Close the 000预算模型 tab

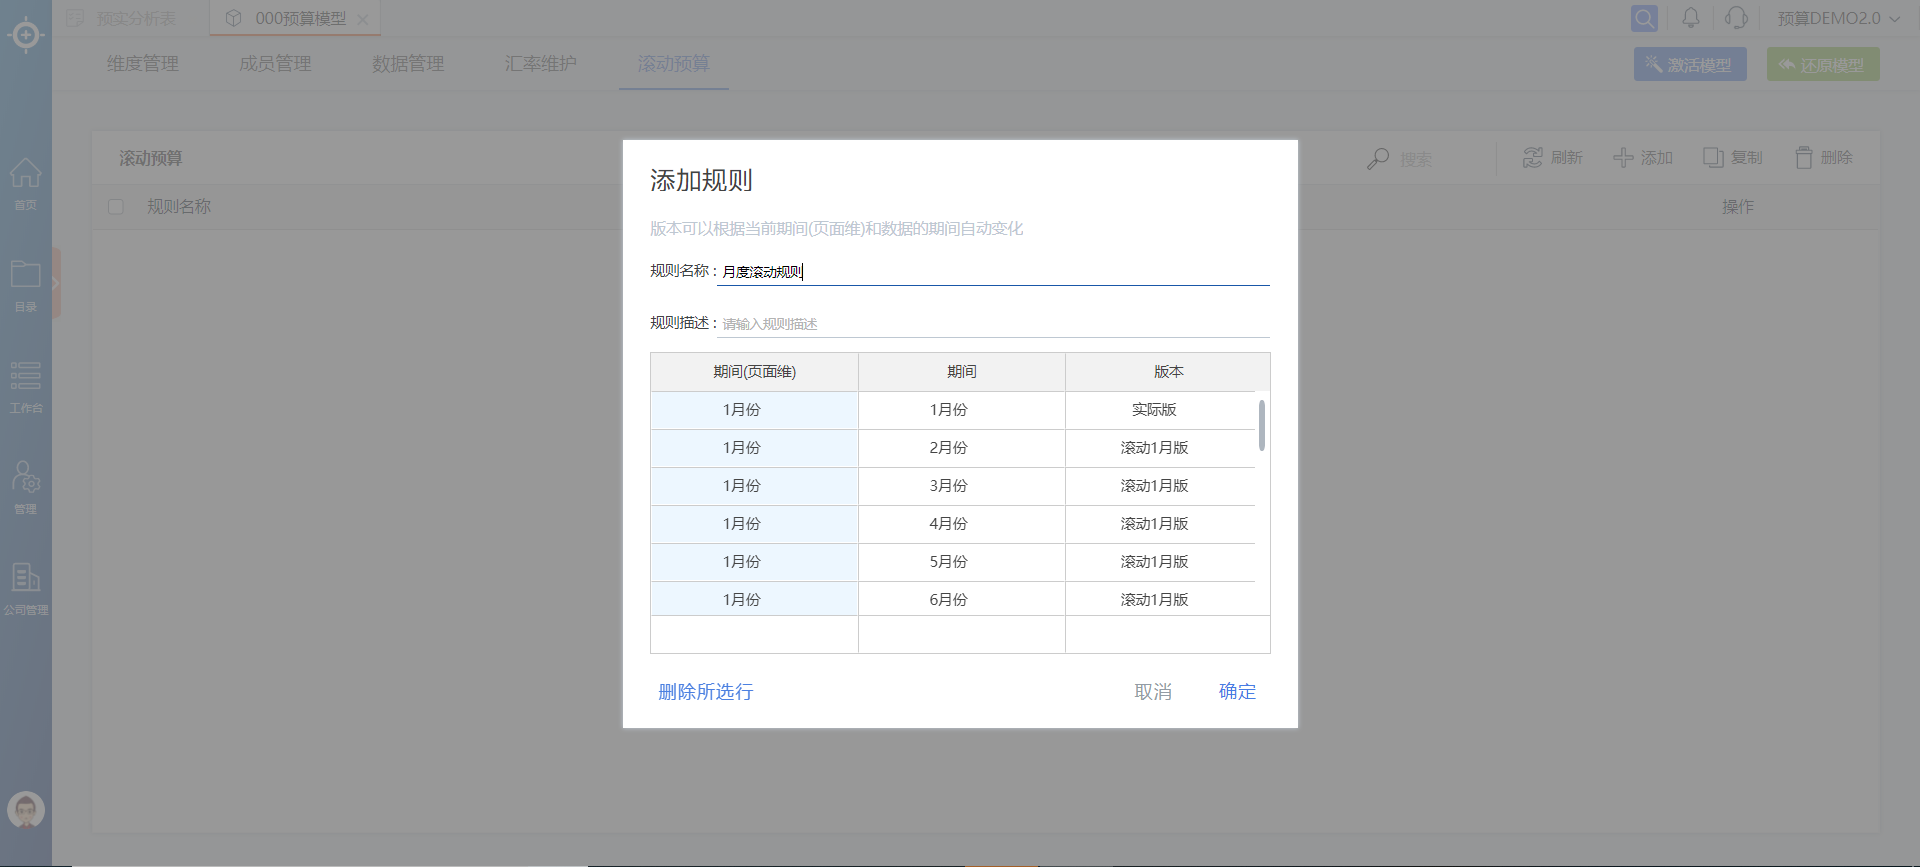[363, 19]
